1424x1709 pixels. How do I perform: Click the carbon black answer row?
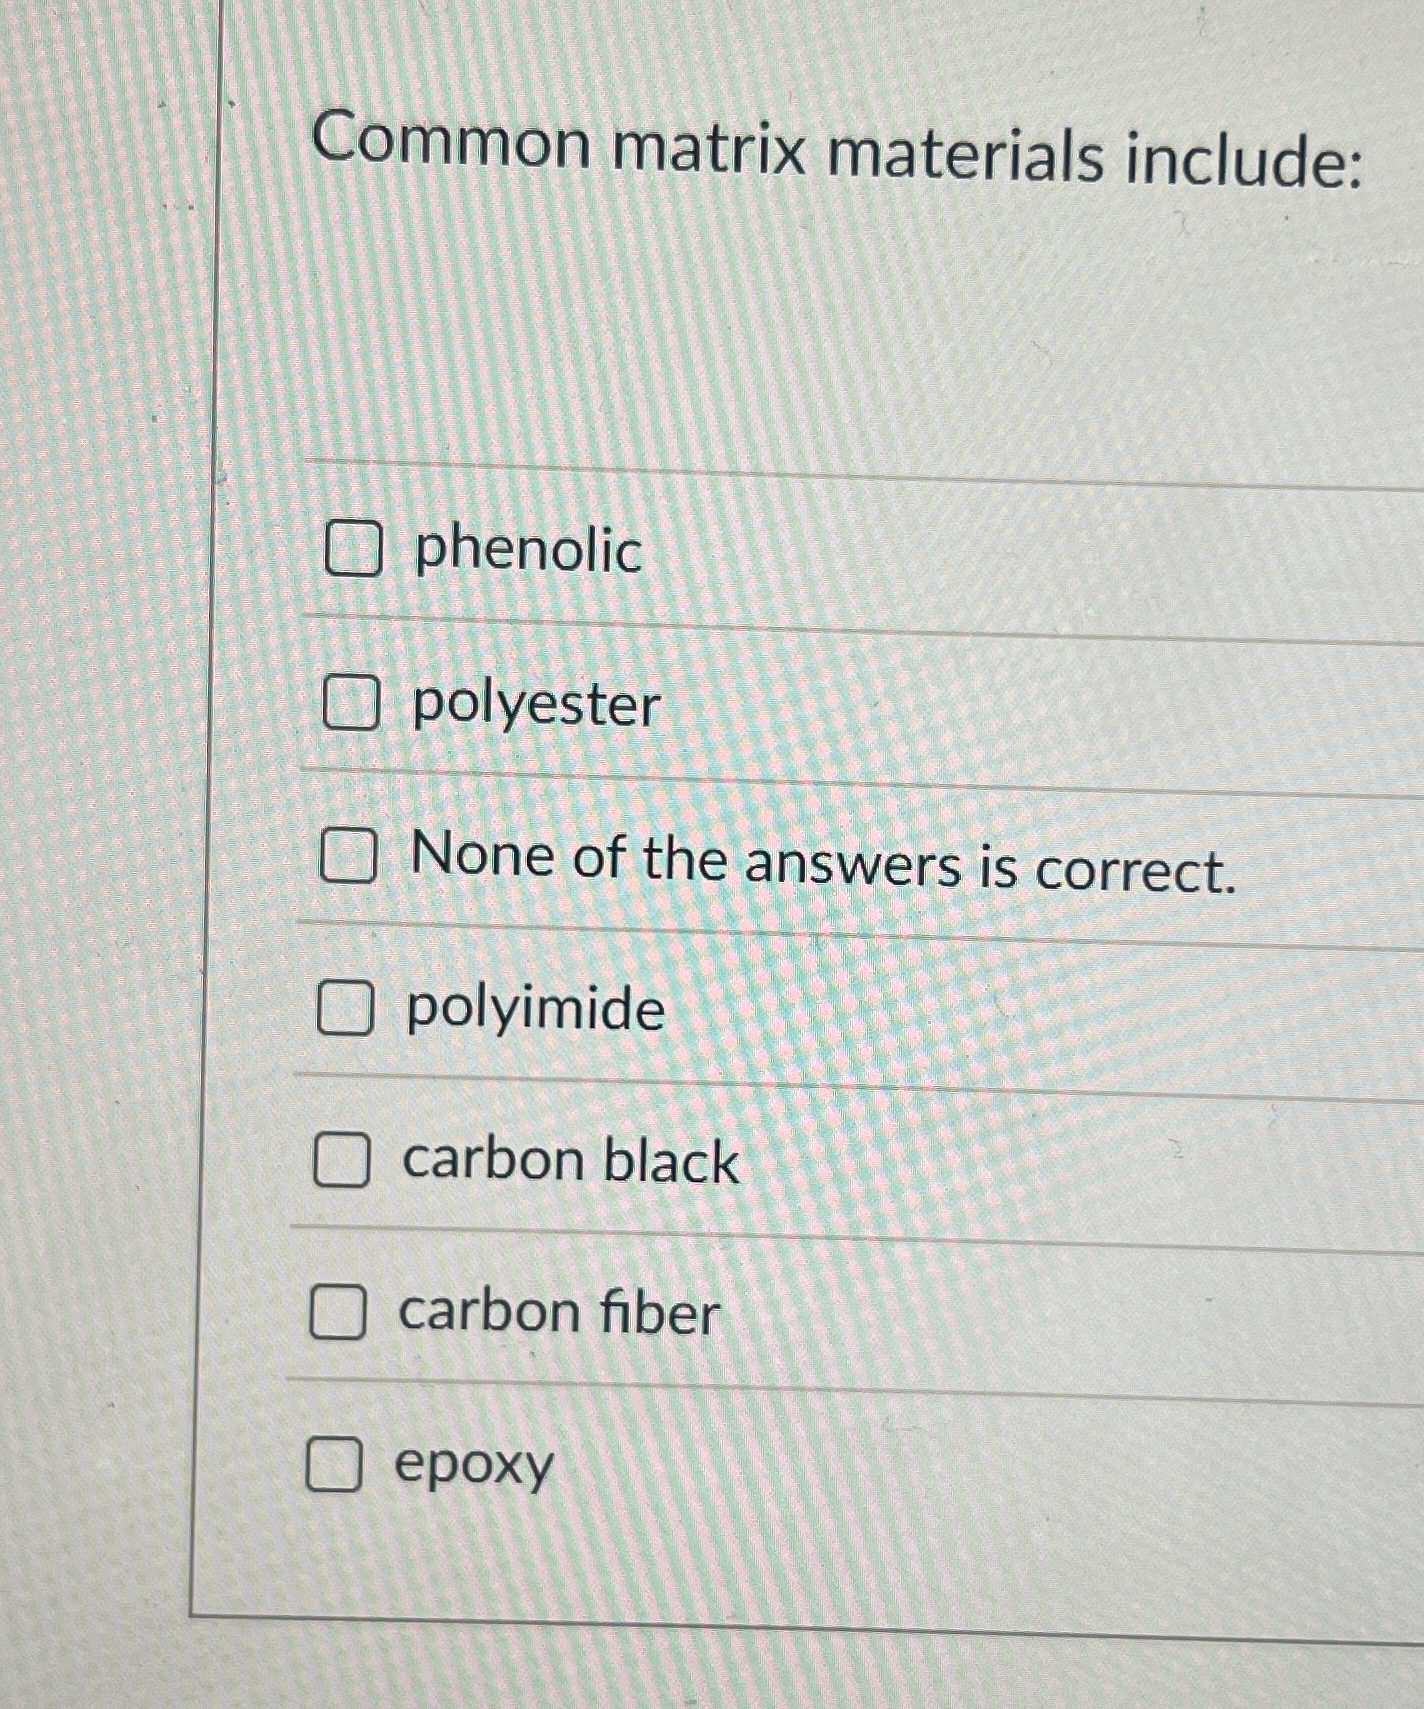568,1163
